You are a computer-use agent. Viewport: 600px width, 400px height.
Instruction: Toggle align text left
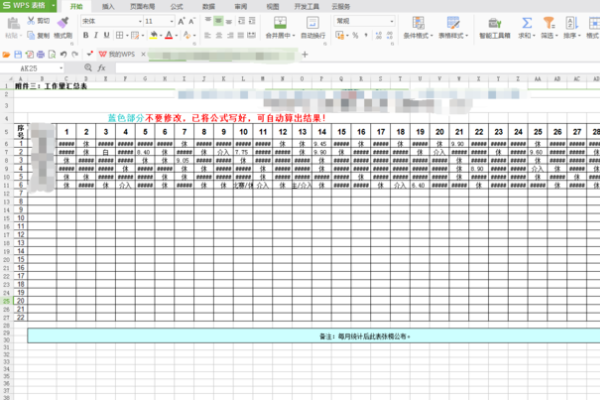tap(208, 35)
